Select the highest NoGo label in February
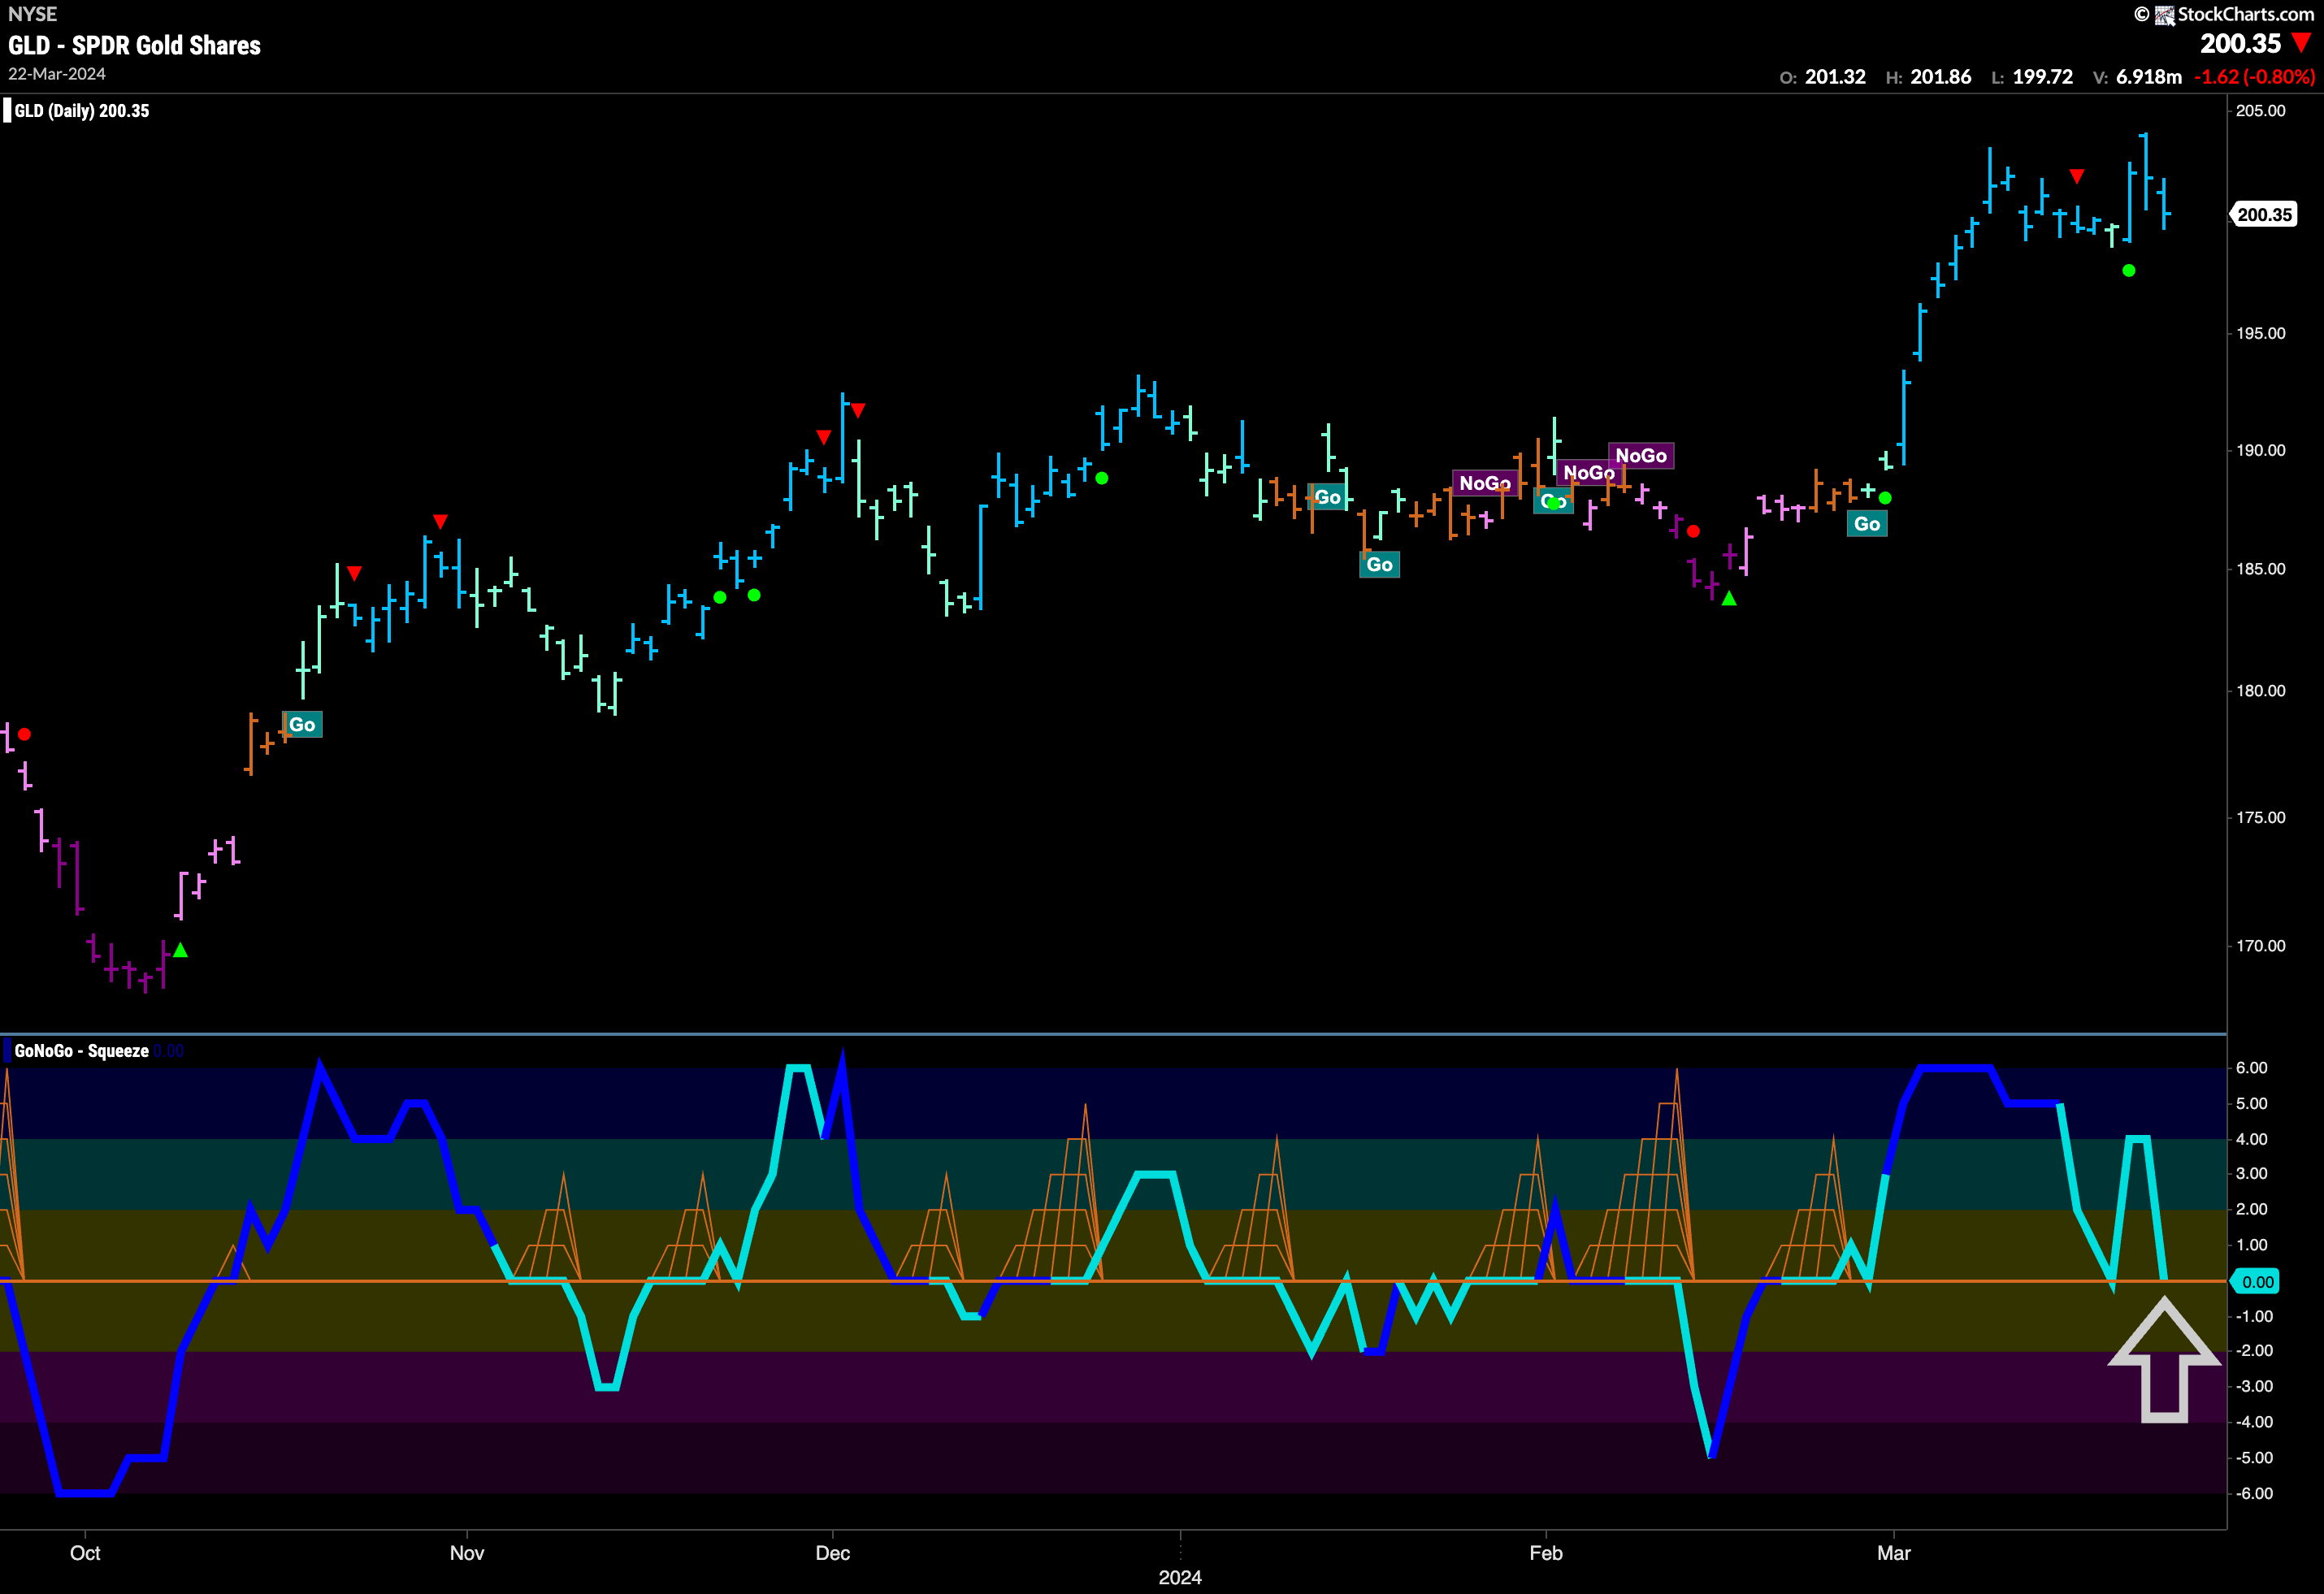This screenshot has width=2324, height=1594. (1641, 456)
